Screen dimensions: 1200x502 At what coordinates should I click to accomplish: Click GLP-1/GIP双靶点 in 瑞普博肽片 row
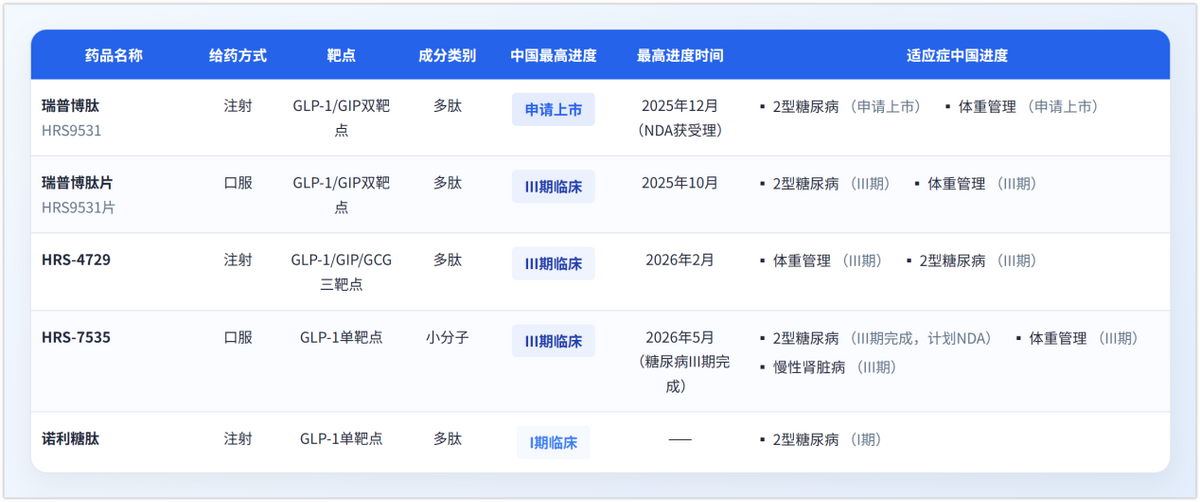click(341, 195)
